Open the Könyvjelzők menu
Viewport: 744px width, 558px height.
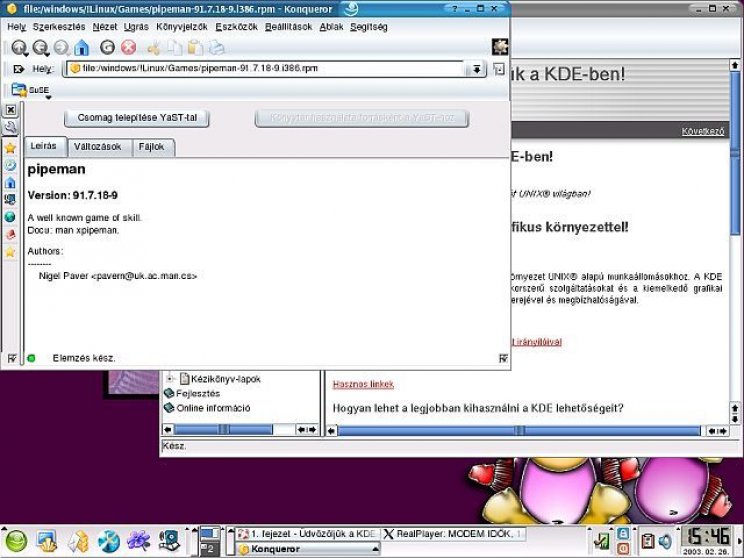coord(182,27)
